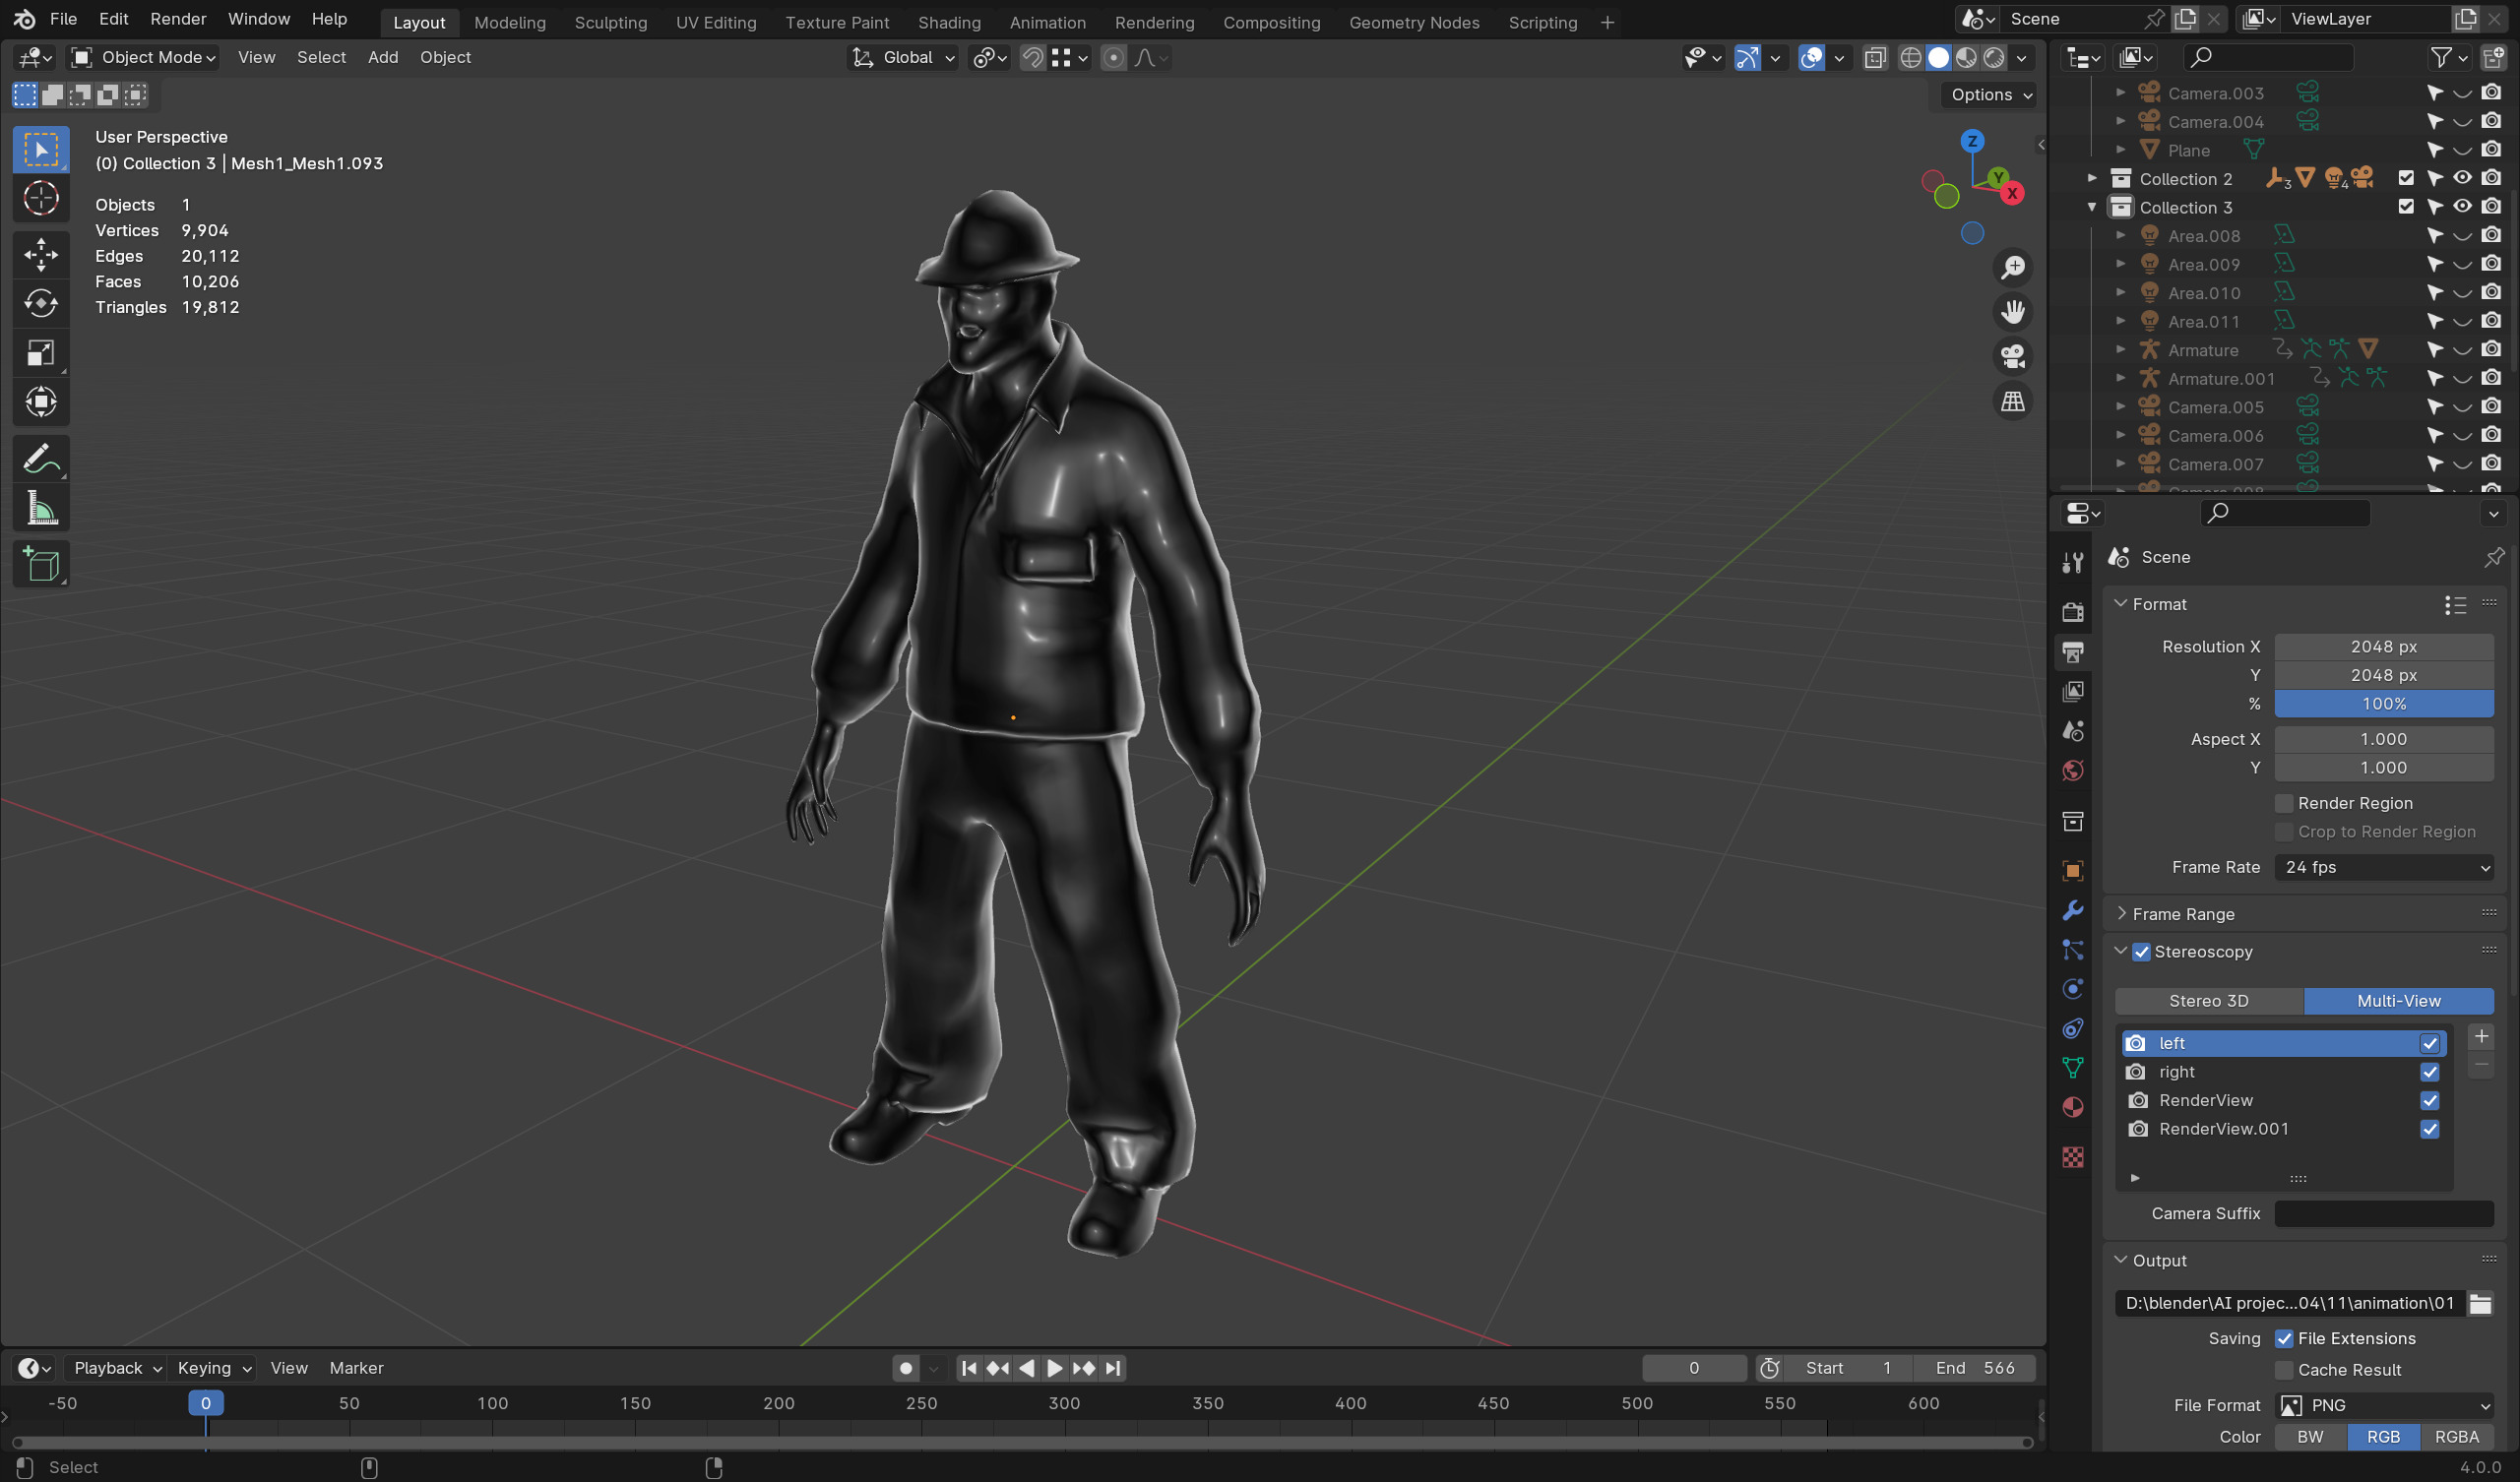Viewport: 2520px width, 1482px height.
Task: Toggle auto keying record button
Action: [x=906, y=1368]
